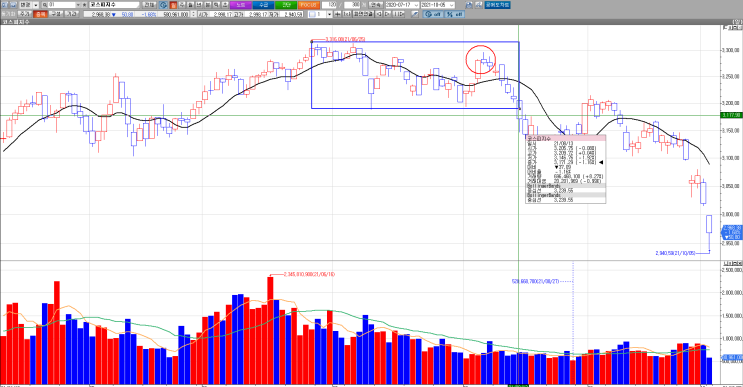The width and height of the screenshot is (743, 387).
Task: Click the highest price label 3,316.08(21/06/25)
Action: (x=345, y=39)
